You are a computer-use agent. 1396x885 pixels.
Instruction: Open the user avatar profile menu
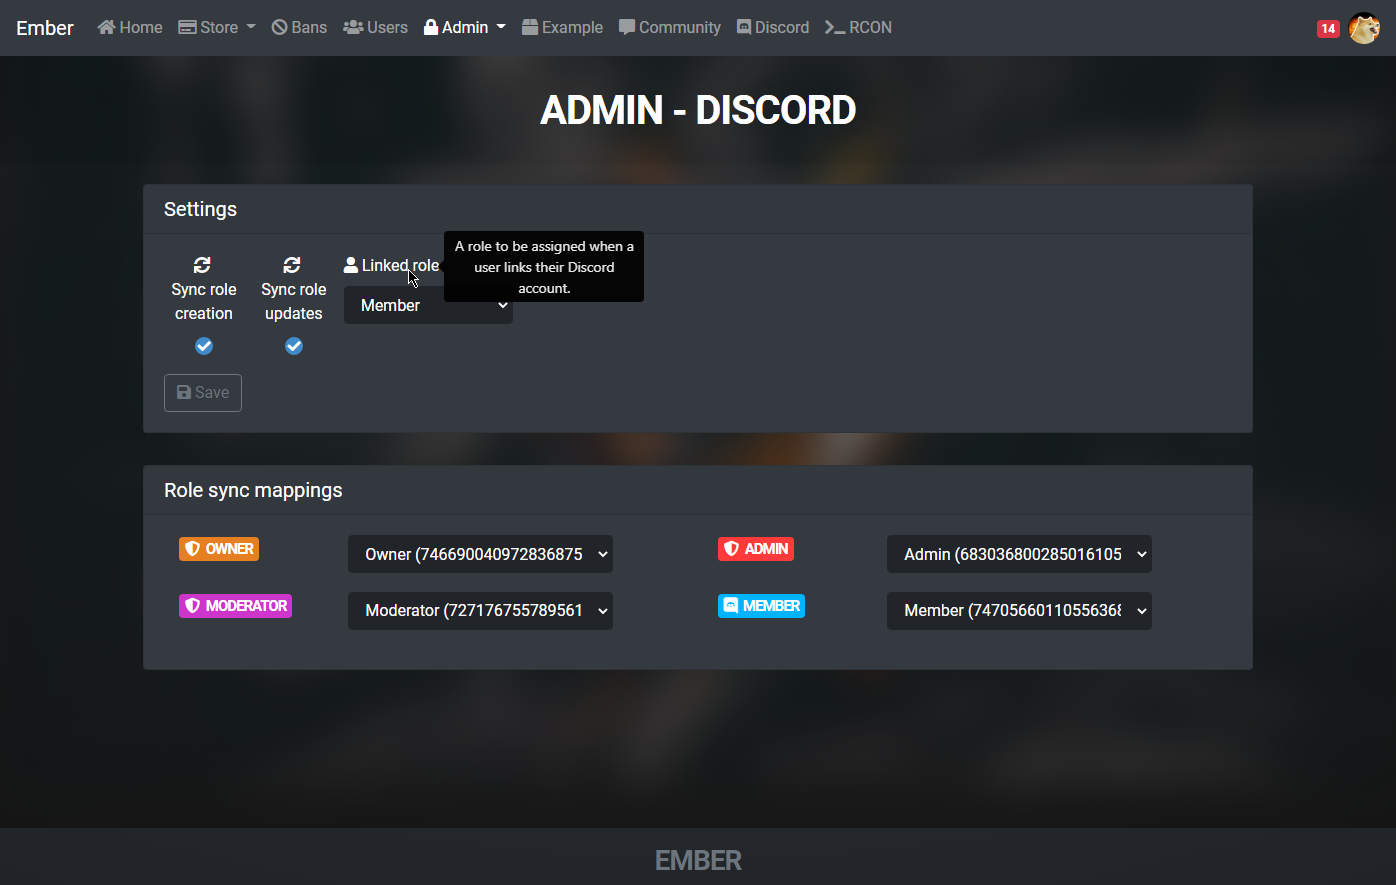(1364, 28)
